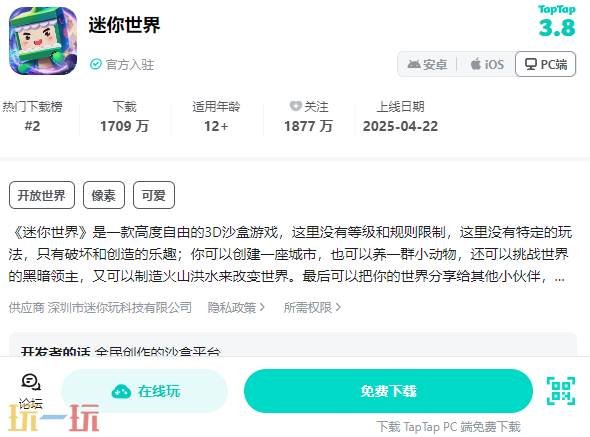Select the 开放世界 tag

(42, 195)
